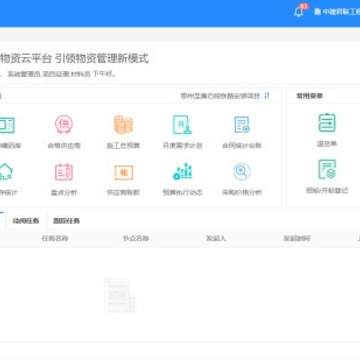Open the 编码库 code library icon
Screen dimensions: 360x360
(x=7, y=125)
